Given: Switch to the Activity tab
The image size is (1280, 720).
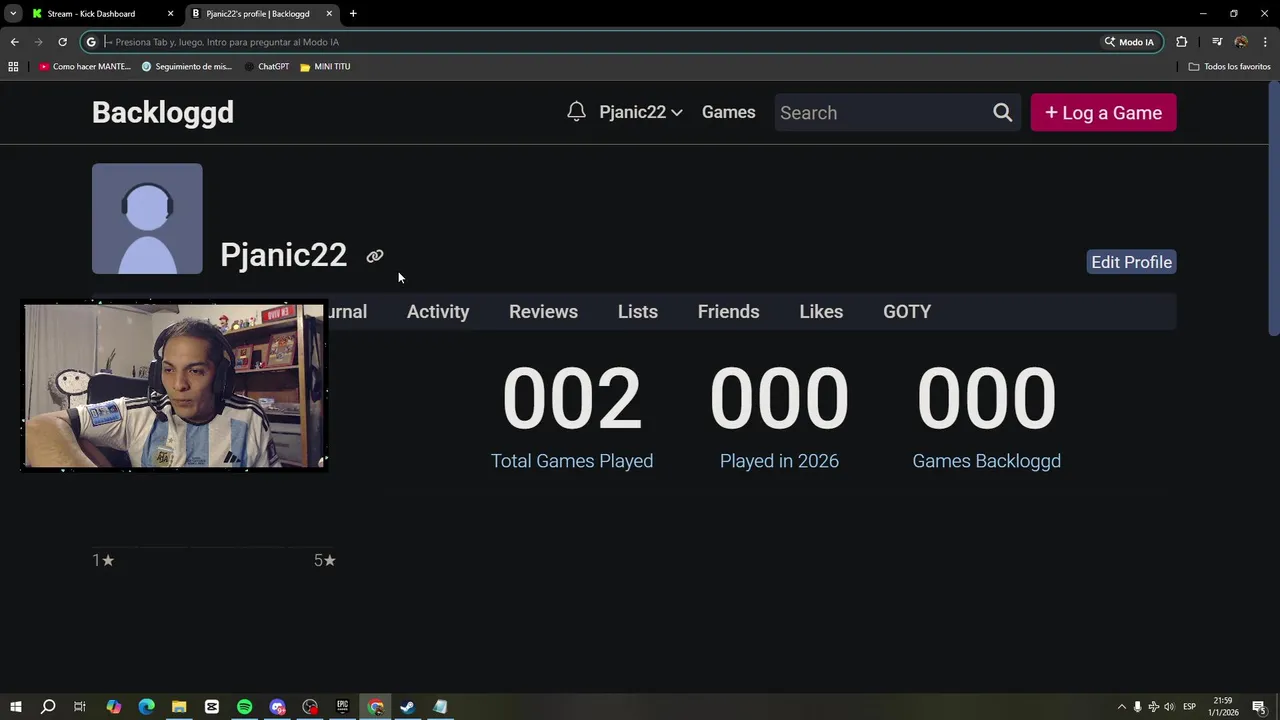Looking at the screenshot, I should click(x=438, y=312).
